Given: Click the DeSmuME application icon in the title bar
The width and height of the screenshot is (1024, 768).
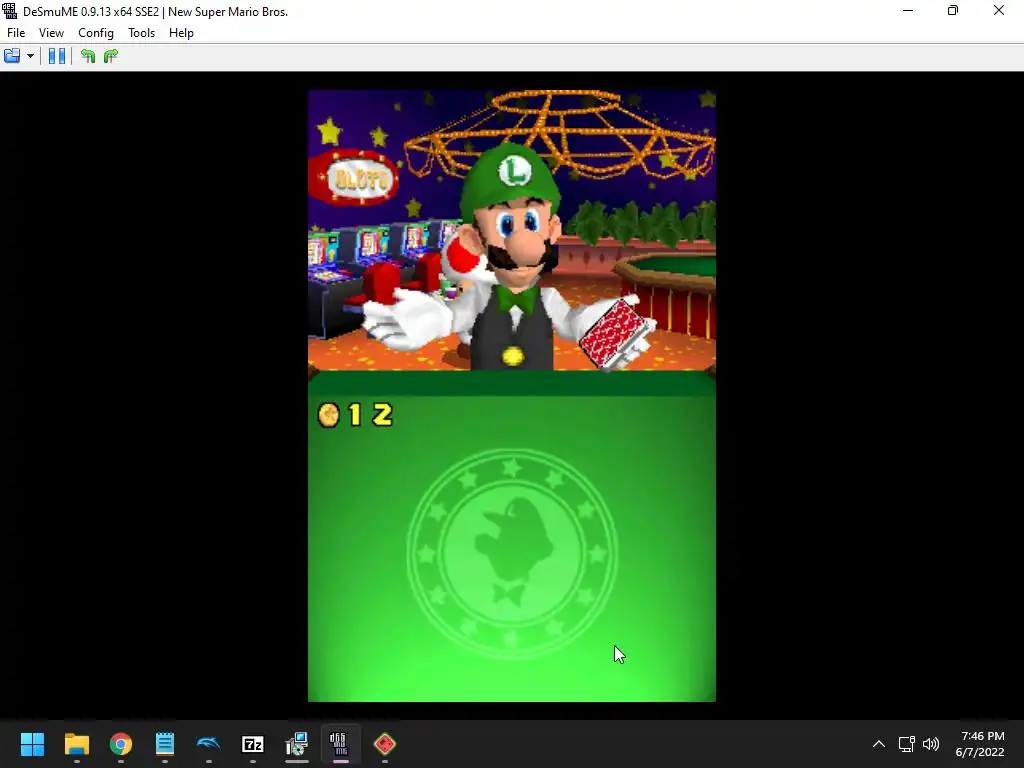Looking at the screenshot, I should (10, 11).
